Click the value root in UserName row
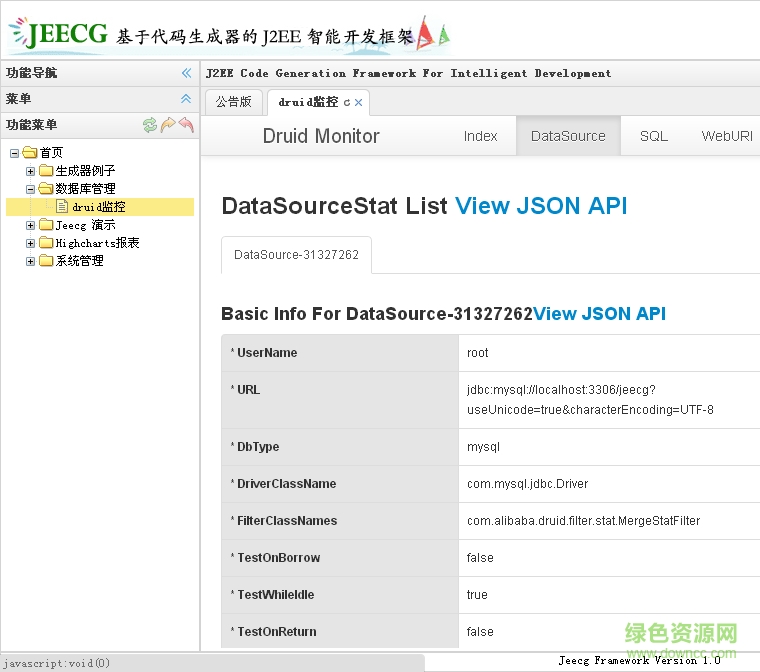This screenshot has width=760, height=672. tap(477, 353)
